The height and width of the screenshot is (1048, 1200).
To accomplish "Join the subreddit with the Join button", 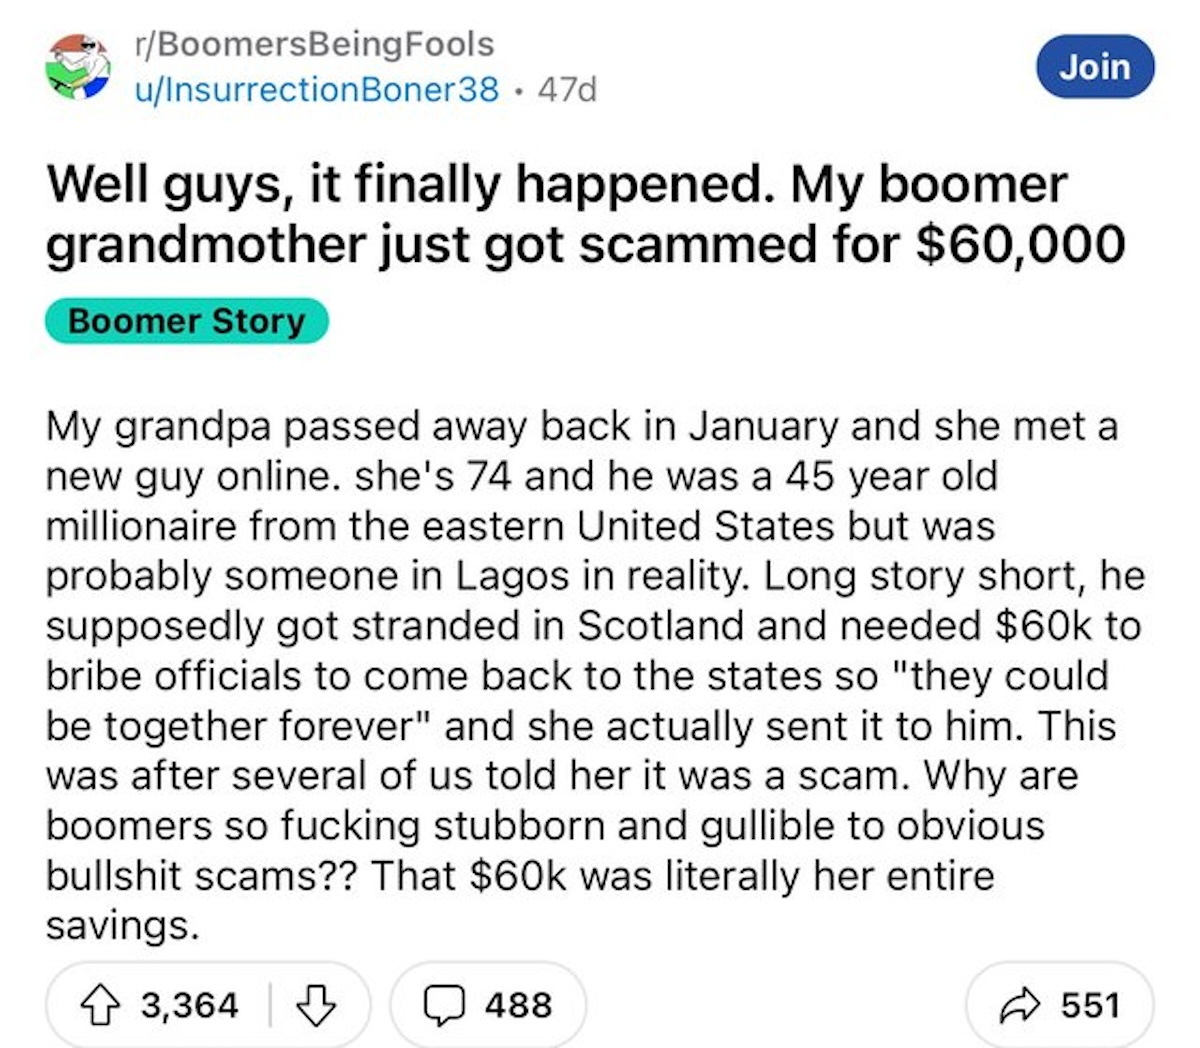I will (x=1094, y=66).
